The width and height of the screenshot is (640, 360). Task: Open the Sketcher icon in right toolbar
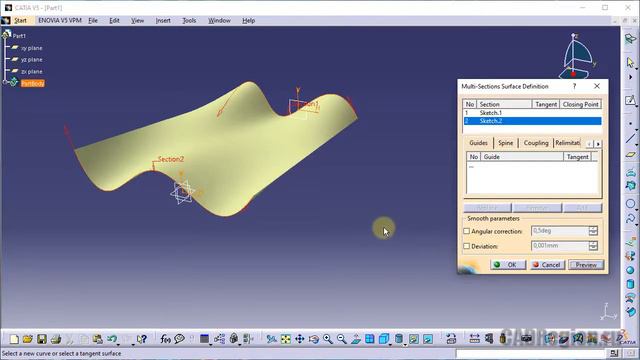tap(630, 100)
